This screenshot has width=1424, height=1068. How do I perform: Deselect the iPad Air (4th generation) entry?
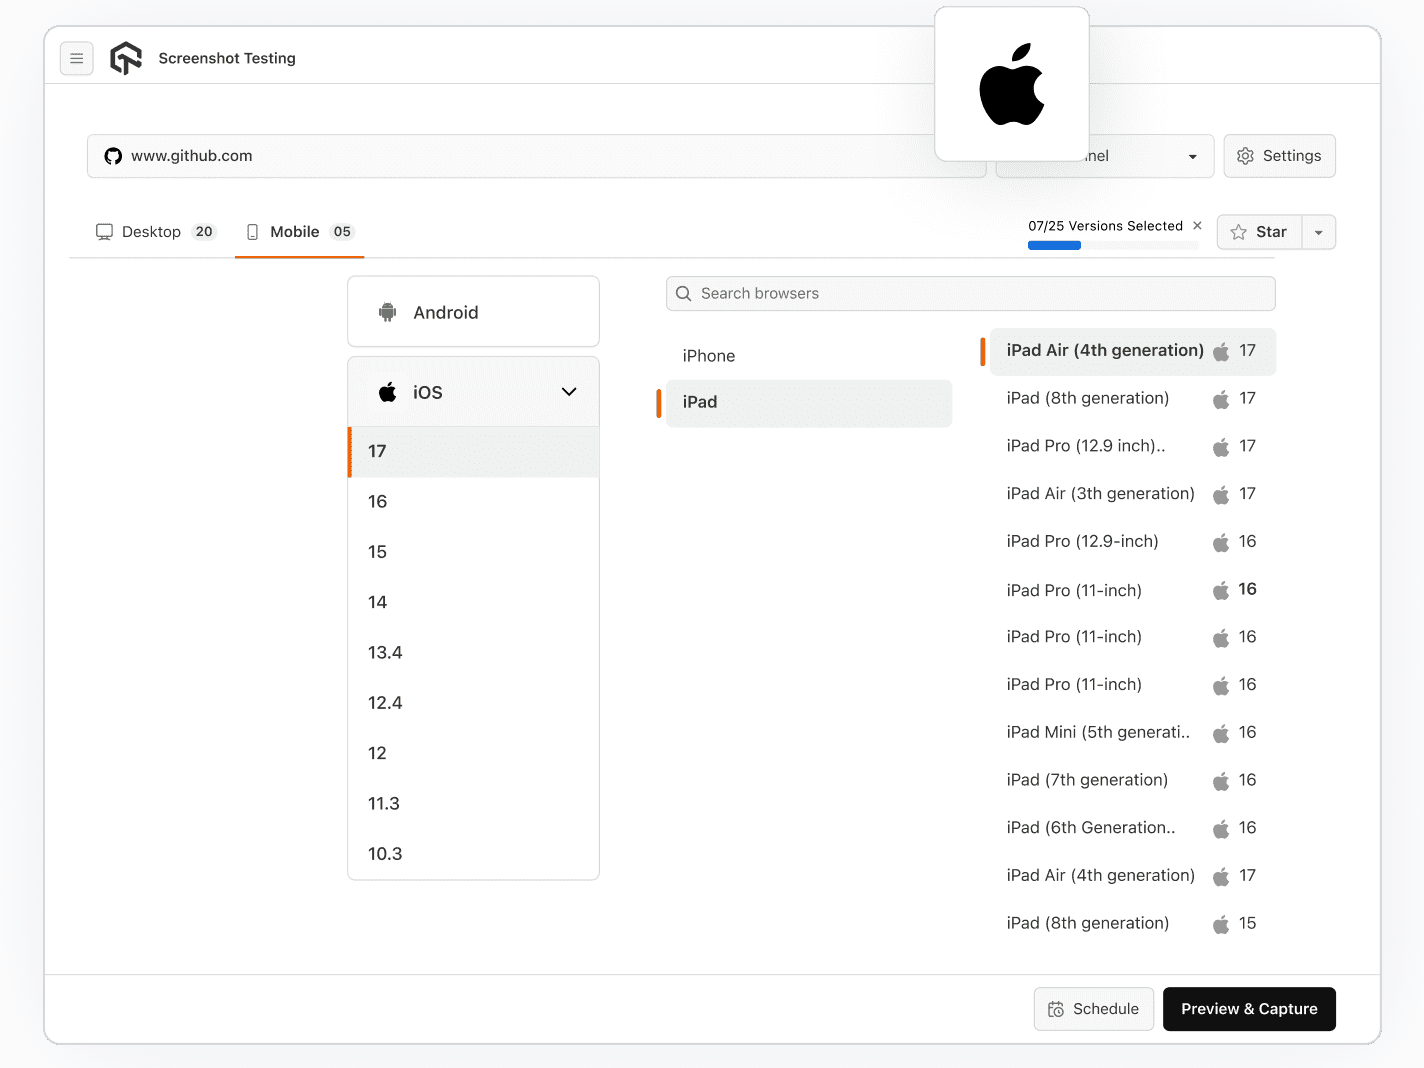tap(1105, 351)
